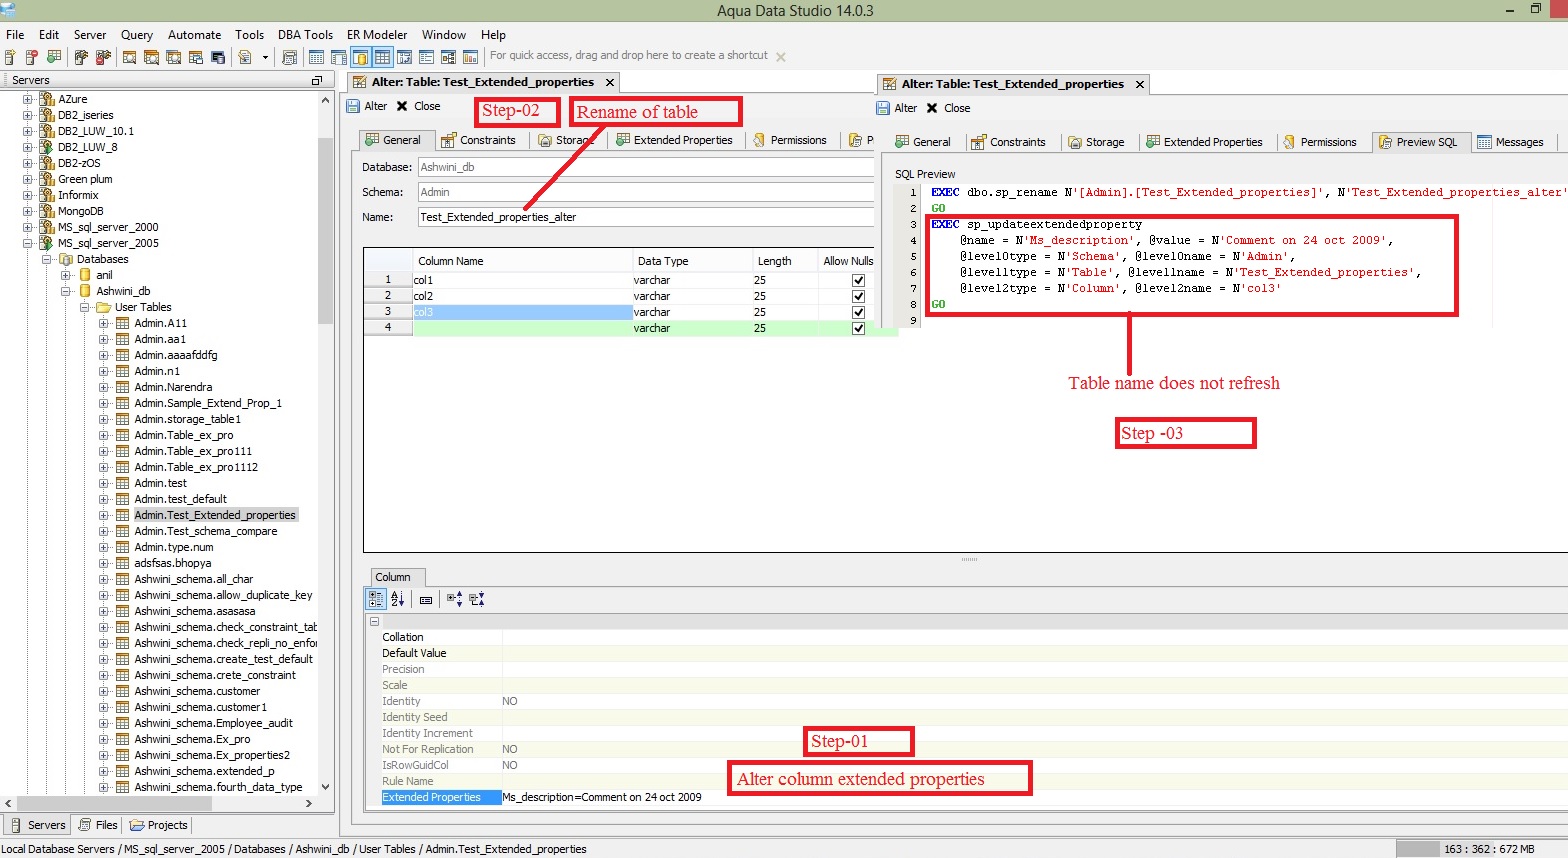Image resolution: width=1568 pixels, height=858 pixels.
Task: Collapse the MS_sql_server_2005 node
Action: click(28, 243)
